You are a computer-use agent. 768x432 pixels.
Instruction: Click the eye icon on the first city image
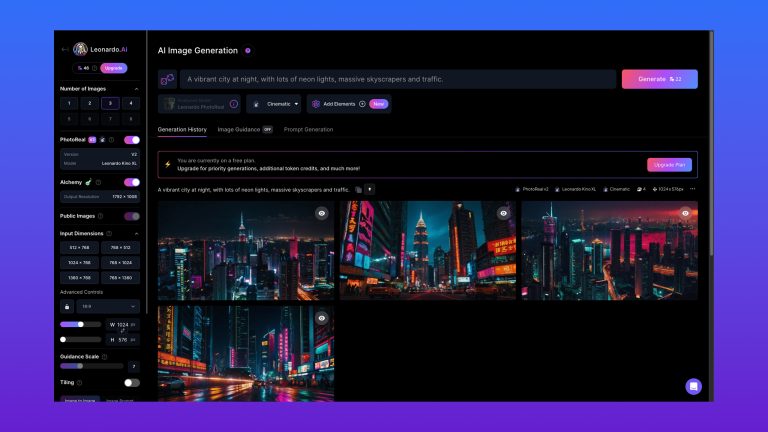click(x=322, y=213)
